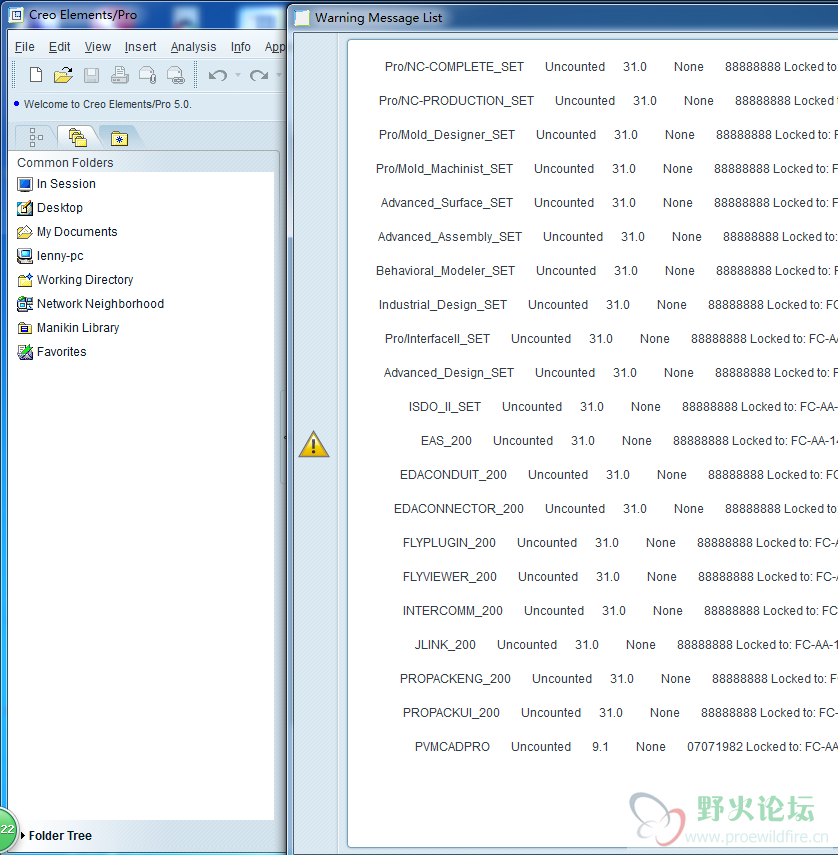Click the Save disk icon
838x855 pixels.
92,75
